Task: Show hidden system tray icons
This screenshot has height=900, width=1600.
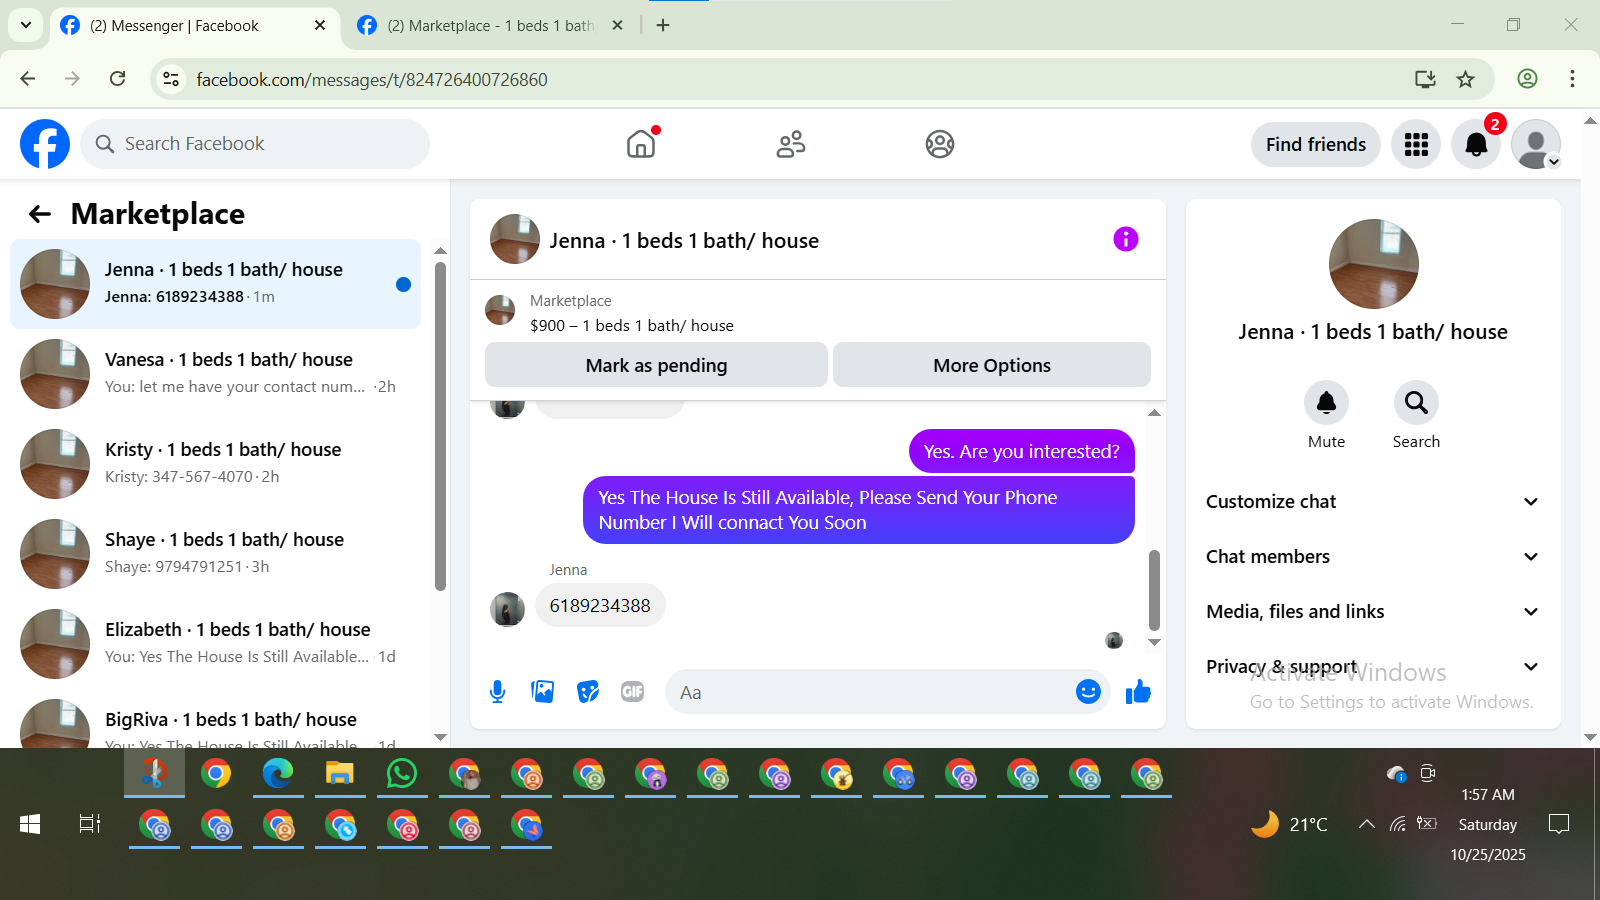Action: 1365,824
